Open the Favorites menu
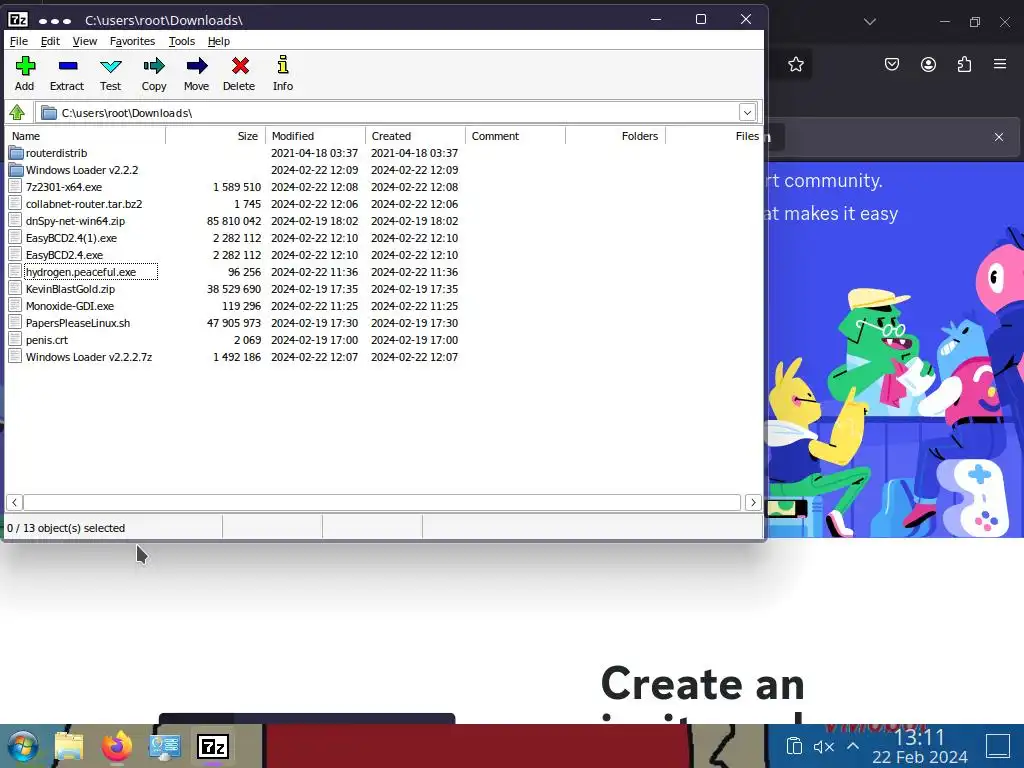The width and height of the screenshot is (1024, 768). pos(133,41)
